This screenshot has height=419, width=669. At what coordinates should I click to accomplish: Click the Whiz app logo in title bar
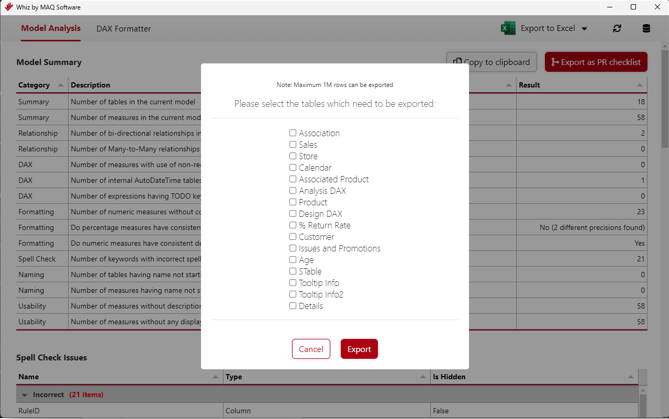click(8, 7)
